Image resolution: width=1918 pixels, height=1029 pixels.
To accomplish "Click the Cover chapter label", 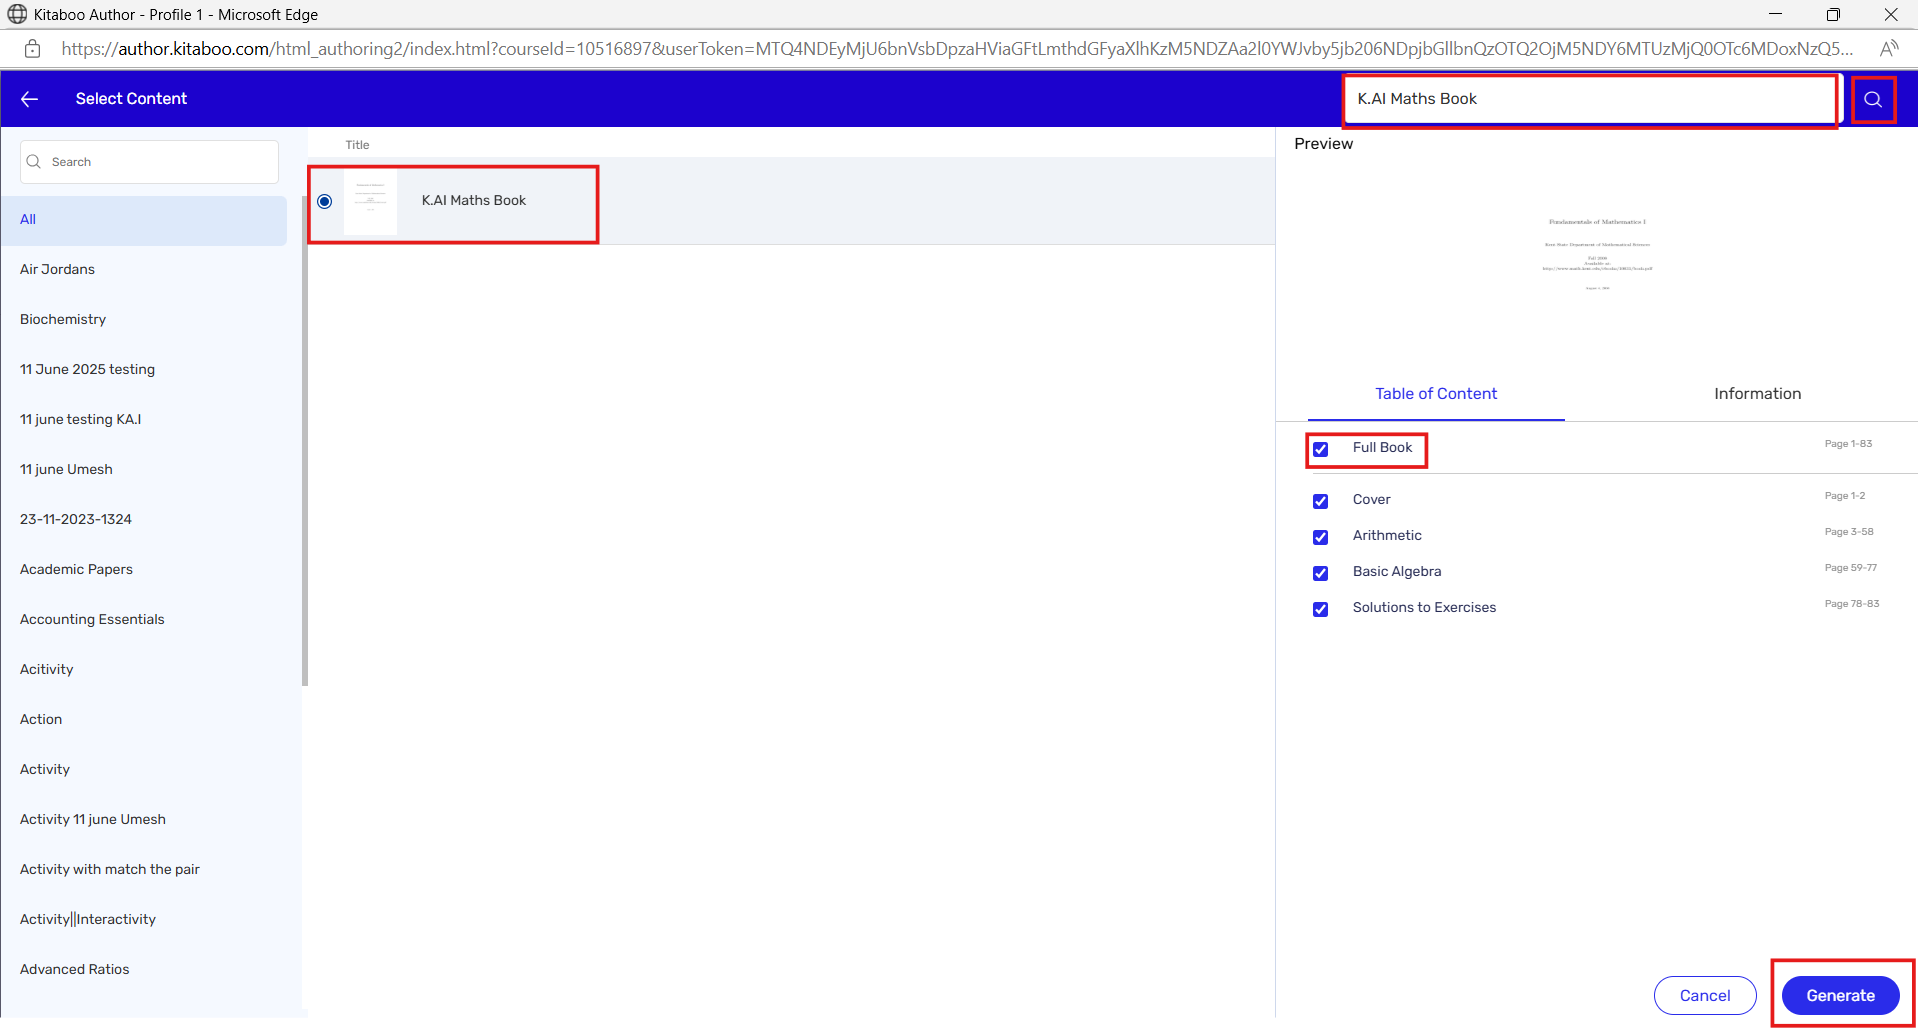I will click(1371, 500).
